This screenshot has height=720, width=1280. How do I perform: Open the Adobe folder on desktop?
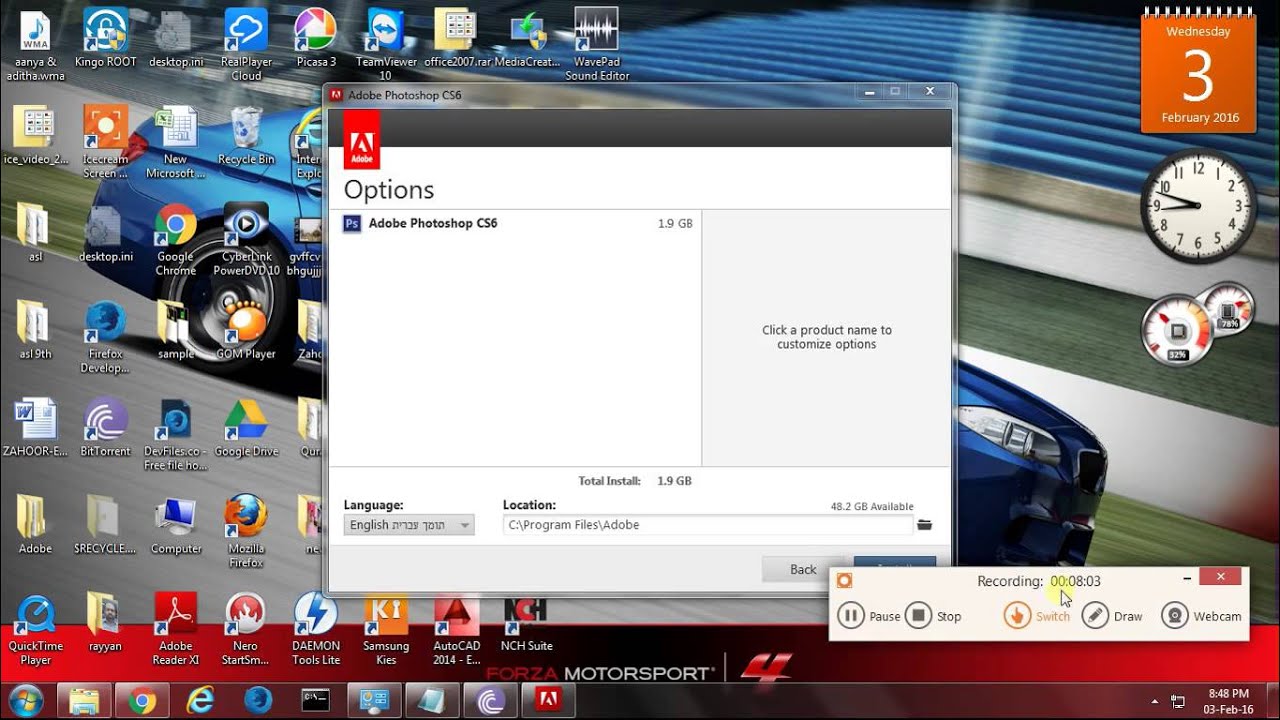click(x=35, y=525)
